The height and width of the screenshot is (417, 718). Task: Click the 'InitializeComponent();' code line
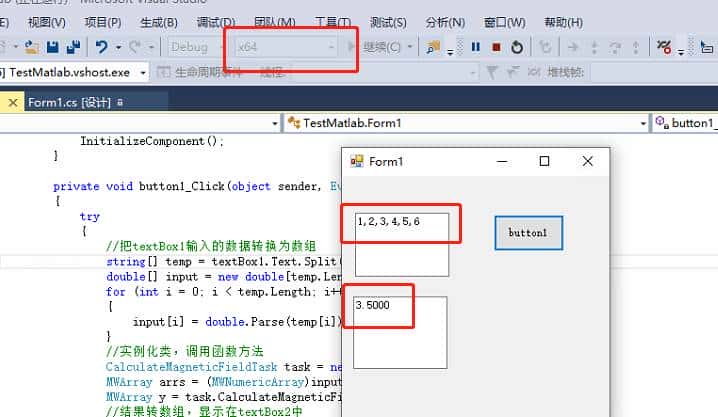pos(152,141)
